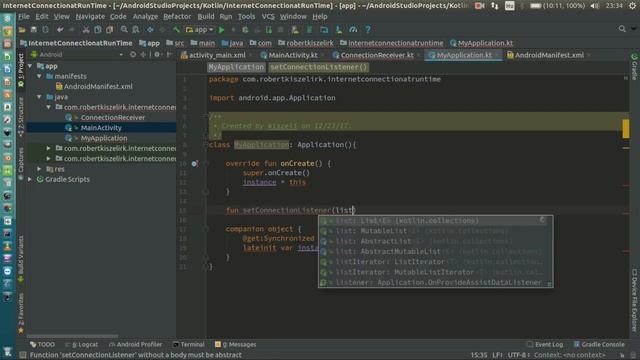The width and height of the screenshot is (640, 360).
Task: Collapse the java folder arrow
Action: 39,97
